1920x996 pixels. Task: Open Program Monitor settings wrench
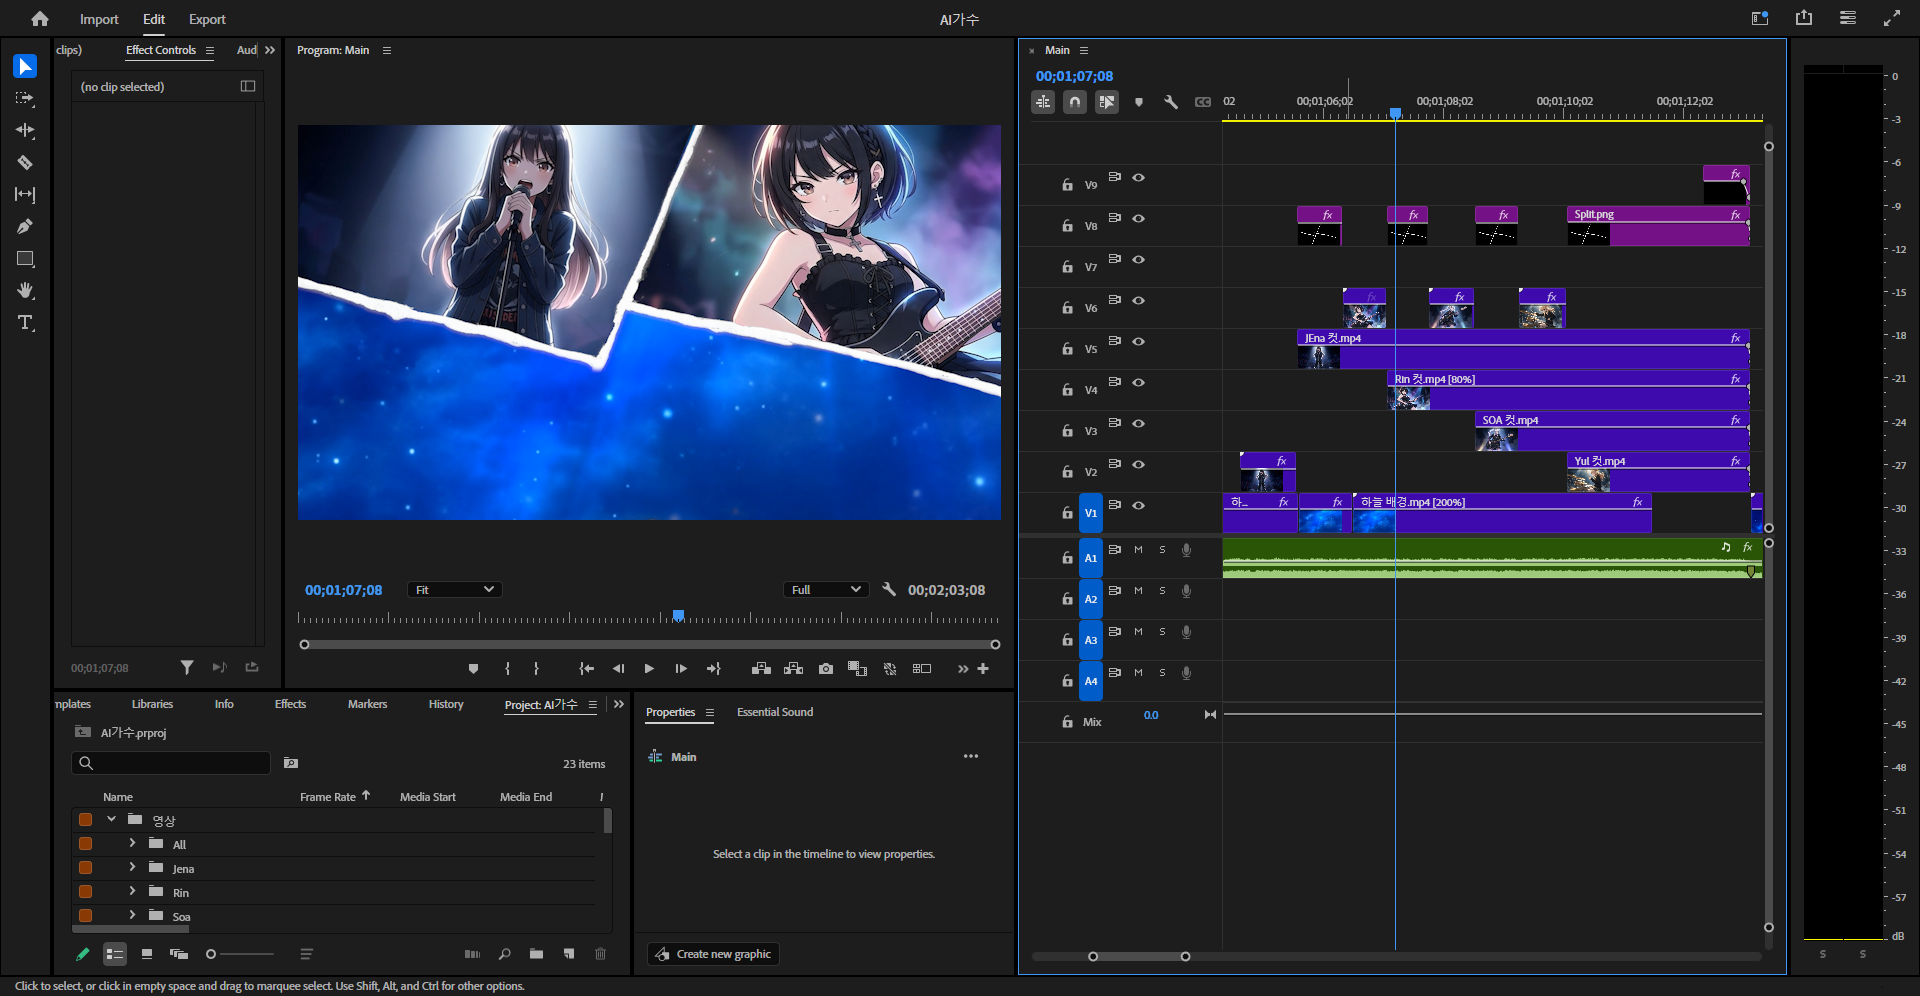(889, 589)
